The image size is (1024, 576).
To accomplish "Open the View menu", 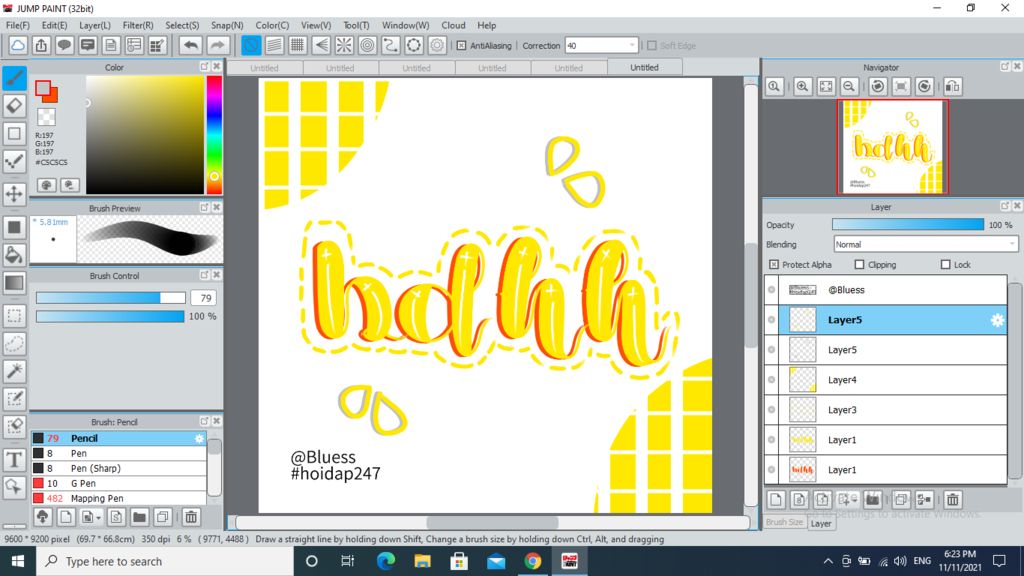I will (316, 25).
